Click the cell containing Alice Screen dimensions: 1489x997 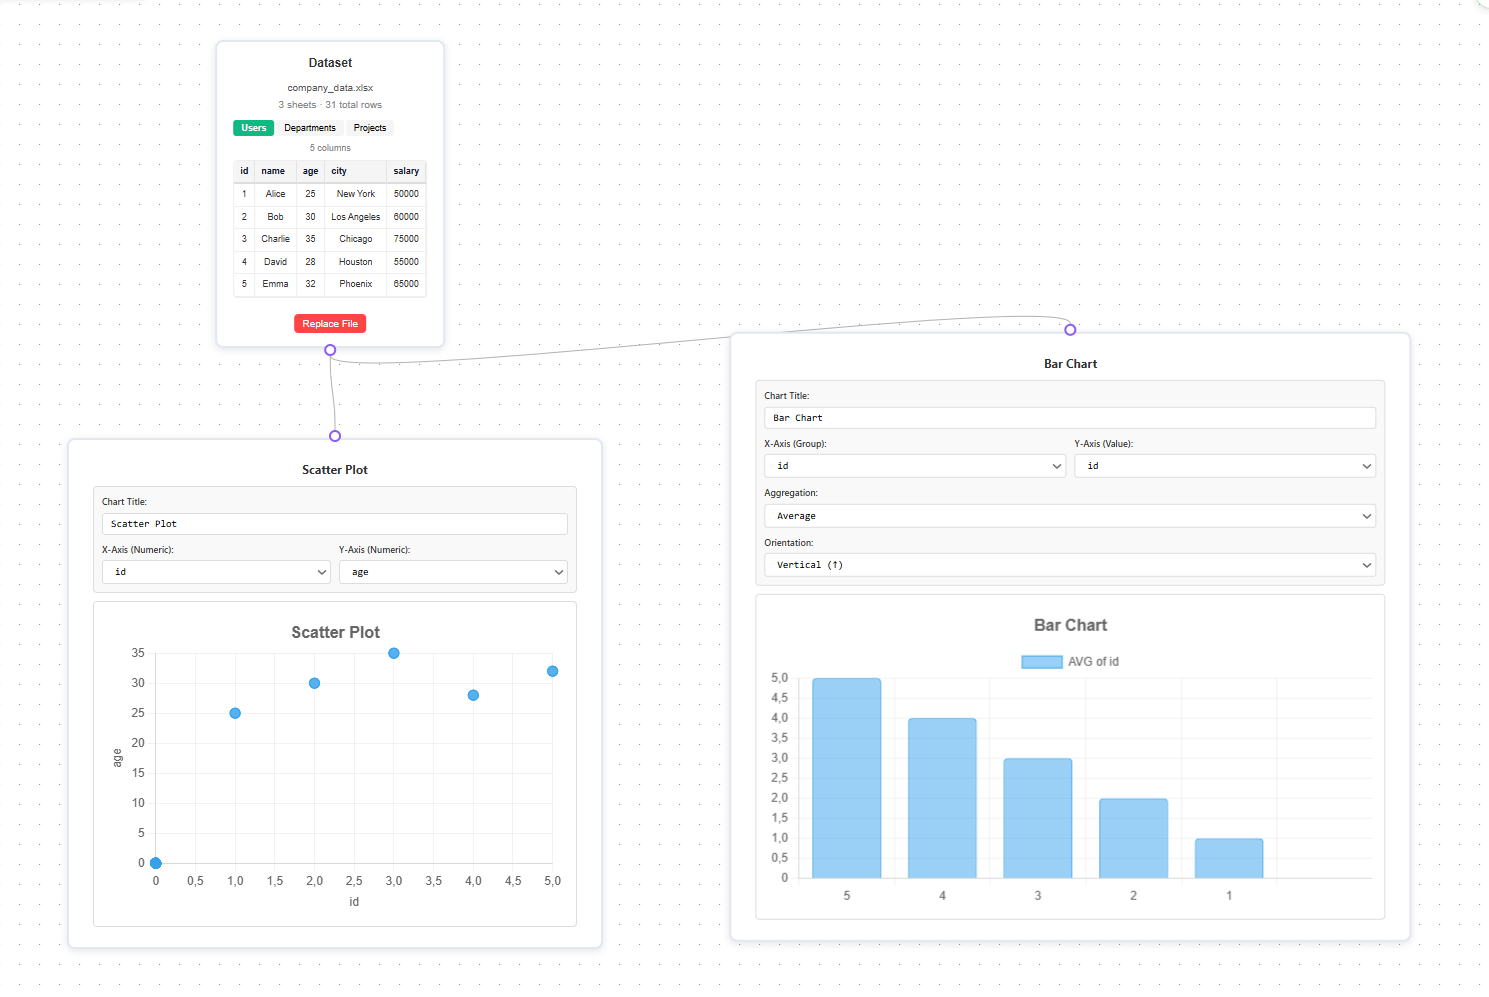(276, 194)
